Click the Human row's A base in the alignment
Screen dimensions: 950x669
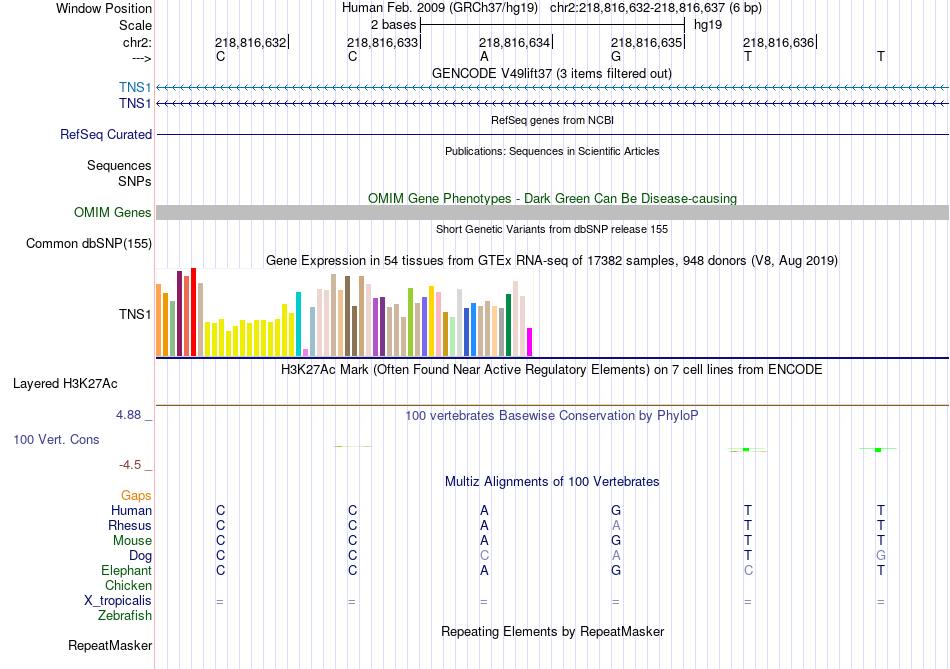pyautogui.click(x=484, y=510)
